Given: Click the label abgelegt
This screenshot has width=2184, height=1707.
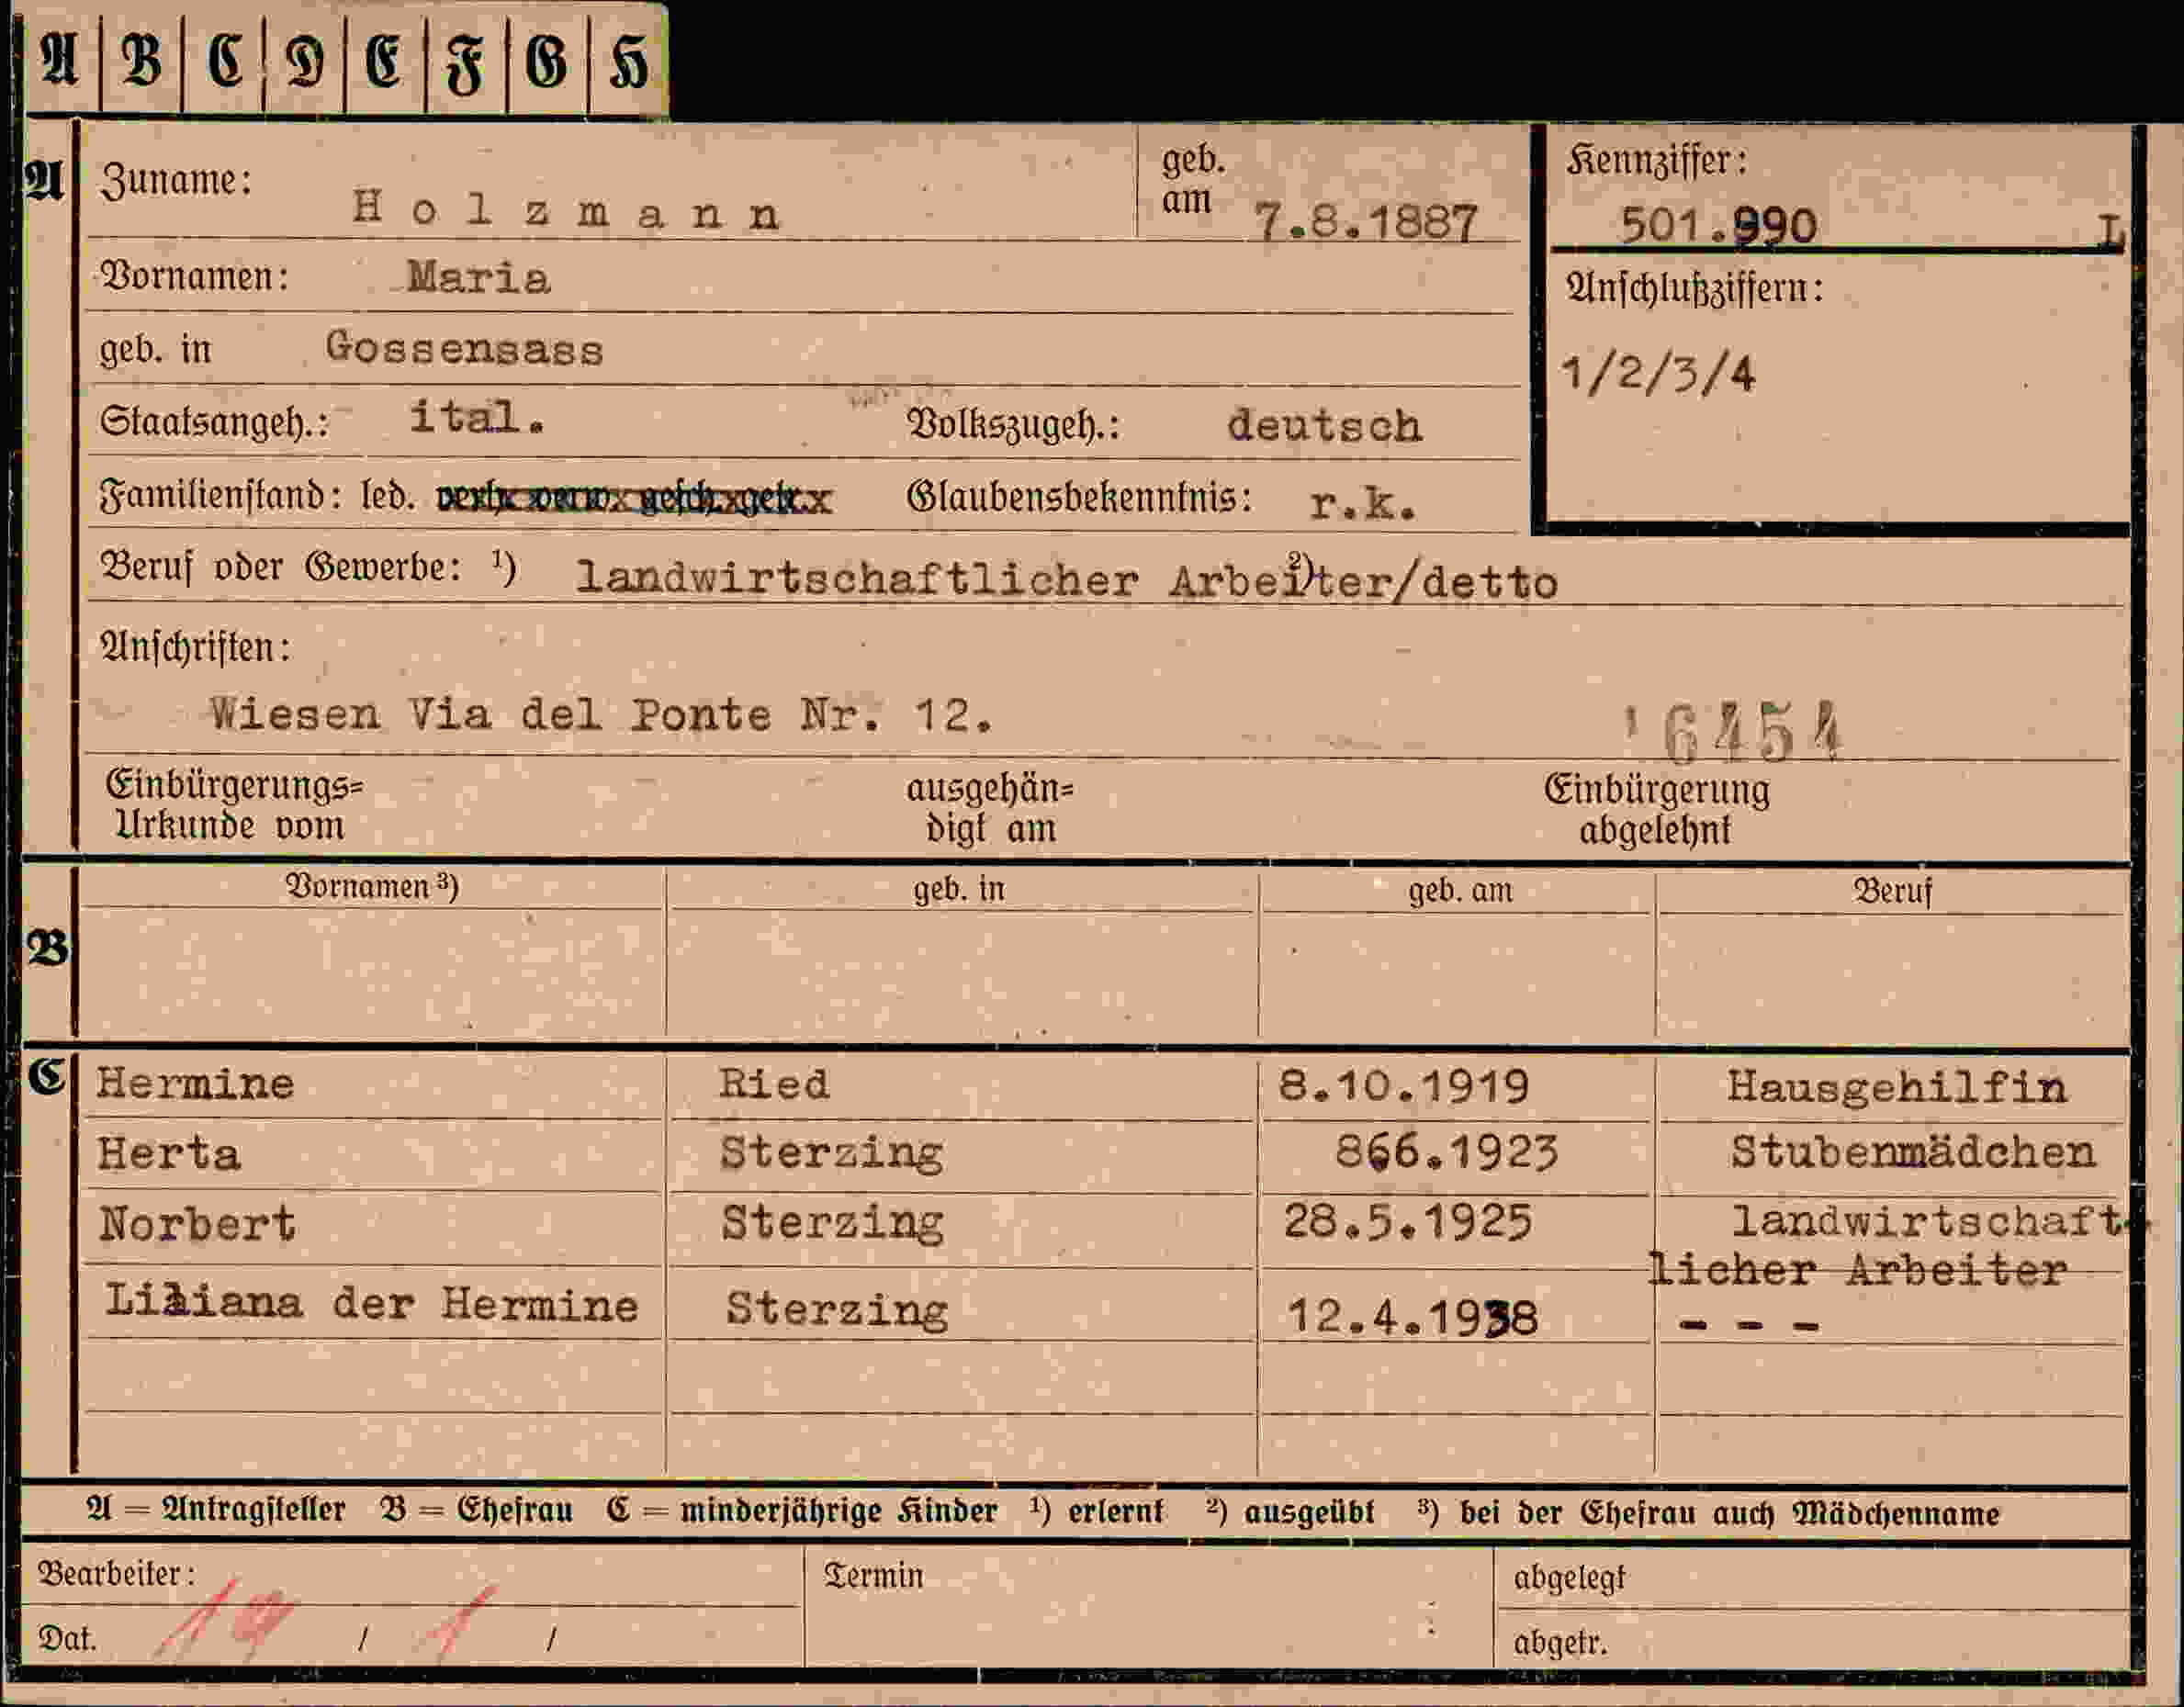Looking at the screenshot, I should tap(1569, 1578).
